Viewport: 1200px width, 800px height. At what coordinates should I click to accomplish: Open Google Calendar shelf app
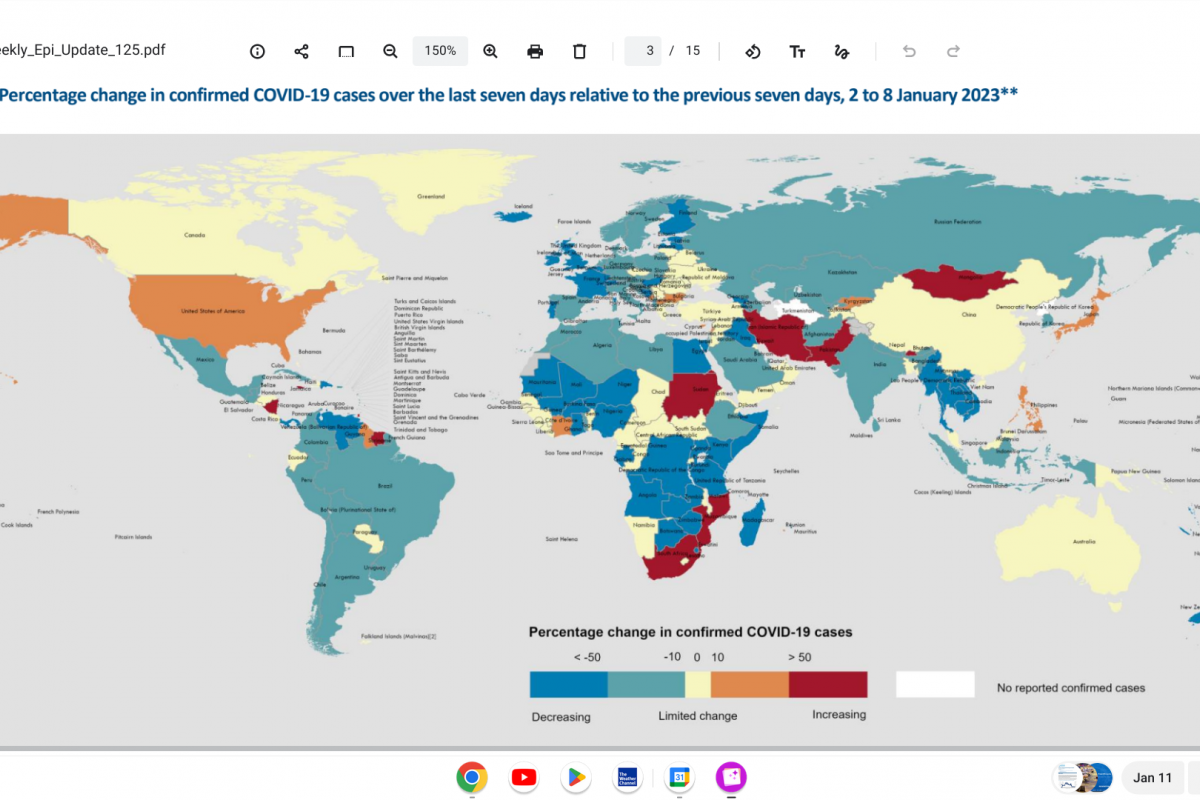[x=679, y=777]
